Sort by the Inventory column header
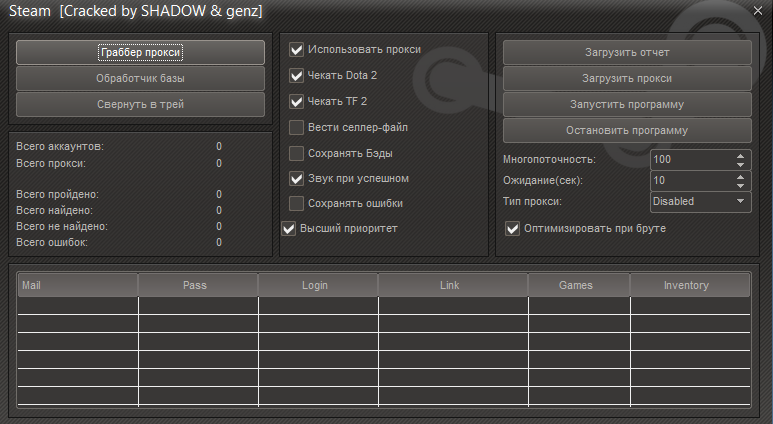 [690, 285]
